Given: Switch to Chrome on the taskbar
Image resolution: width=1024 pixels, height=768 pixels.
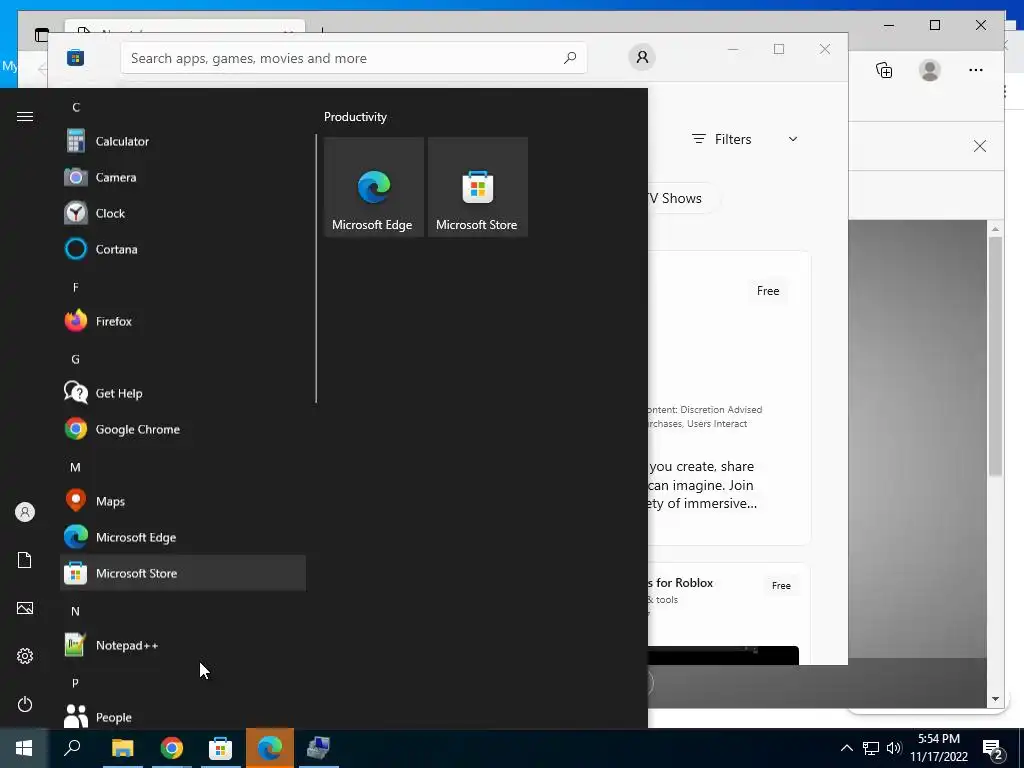Looking at the screenshot, I should 171,748.
